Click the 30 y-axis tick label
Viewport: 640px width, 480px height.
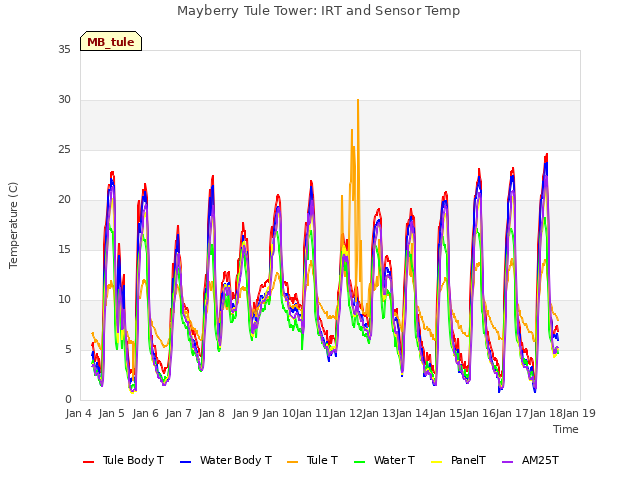(64, 100)
